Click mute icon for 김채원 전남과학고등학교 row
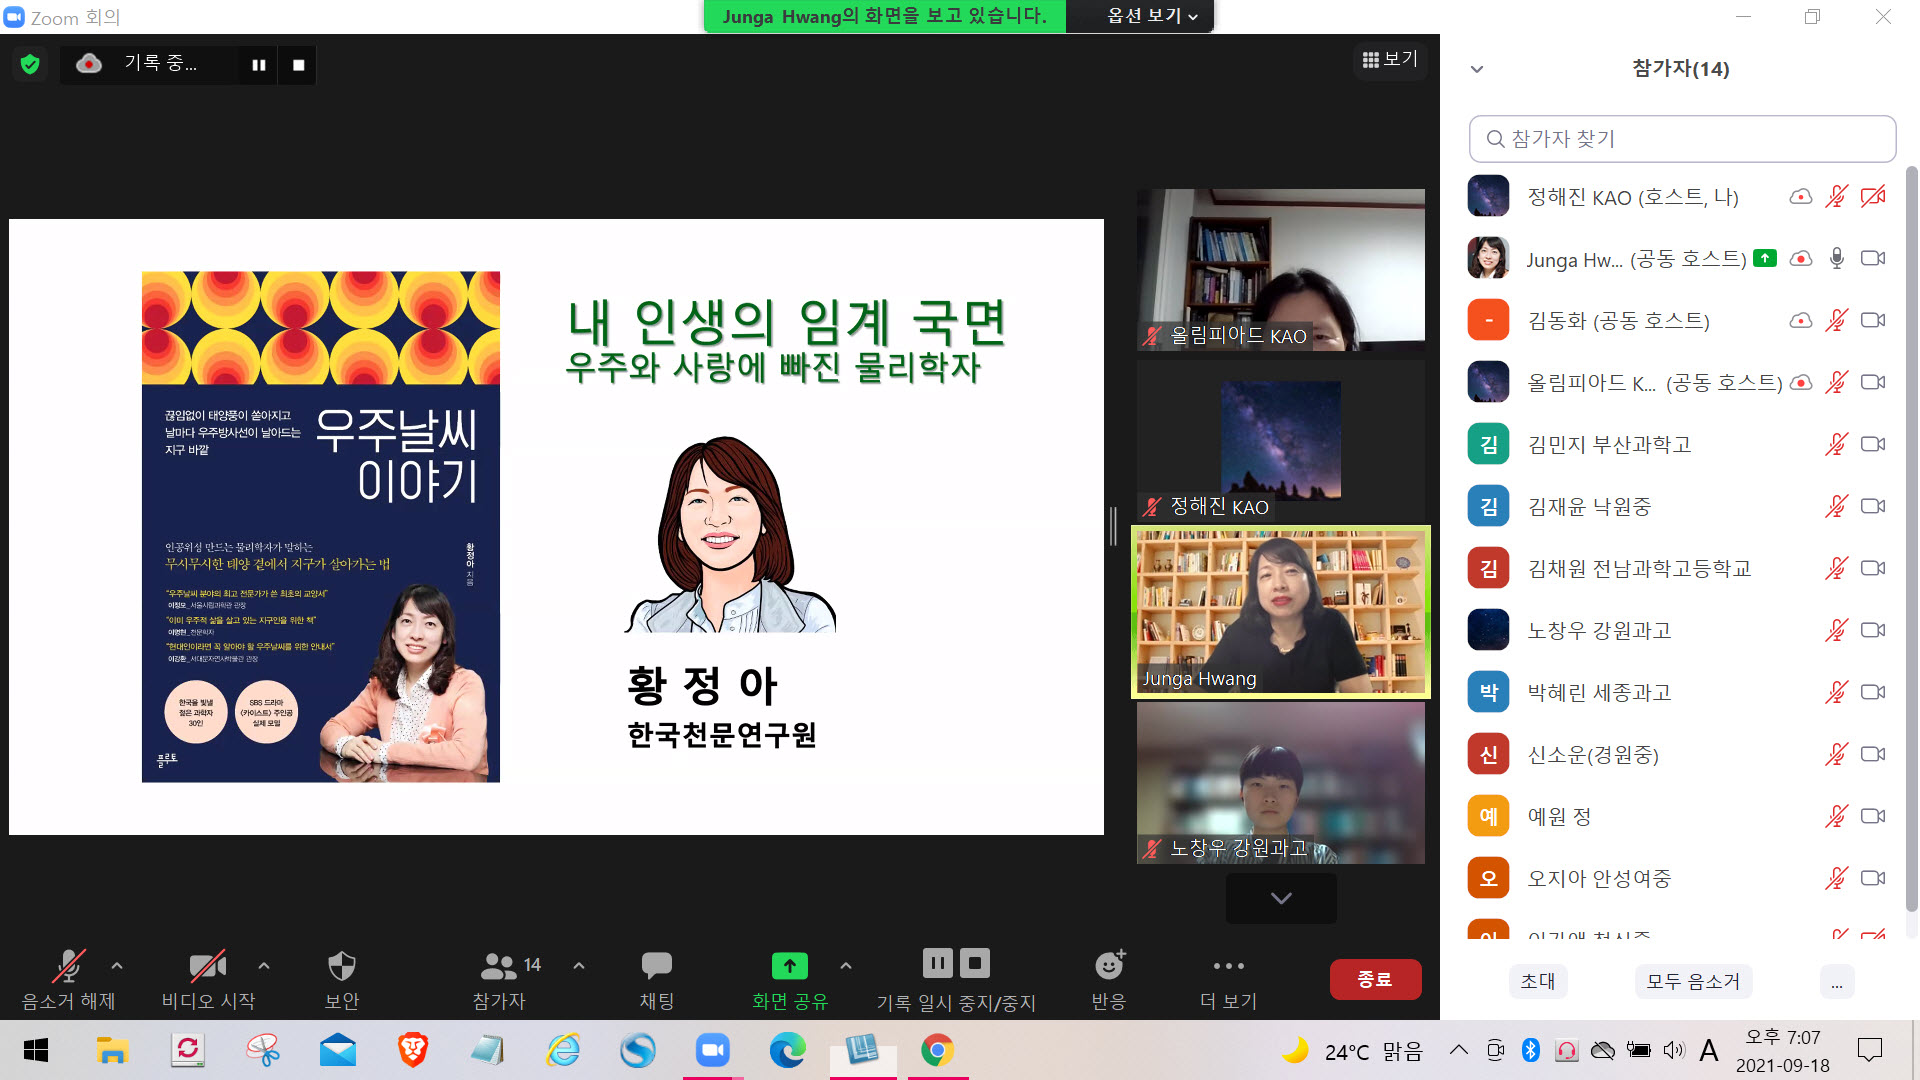The height and width of the screenshot is (1080, 1920). (x=1837, y=568)
